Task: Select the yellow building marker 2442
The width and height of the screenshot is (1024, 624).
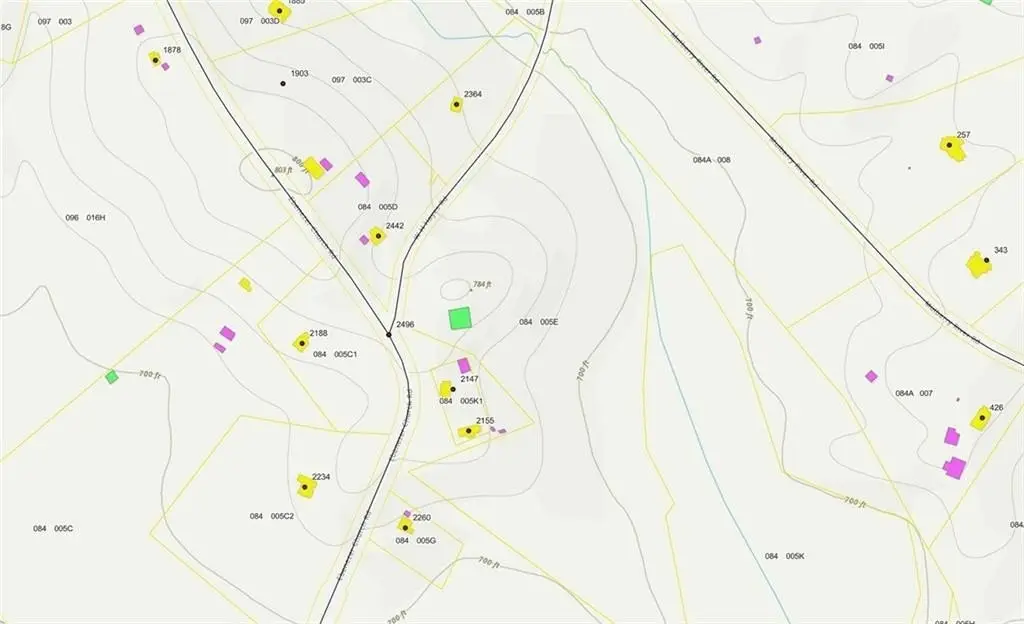Action: tap(377, 236)
